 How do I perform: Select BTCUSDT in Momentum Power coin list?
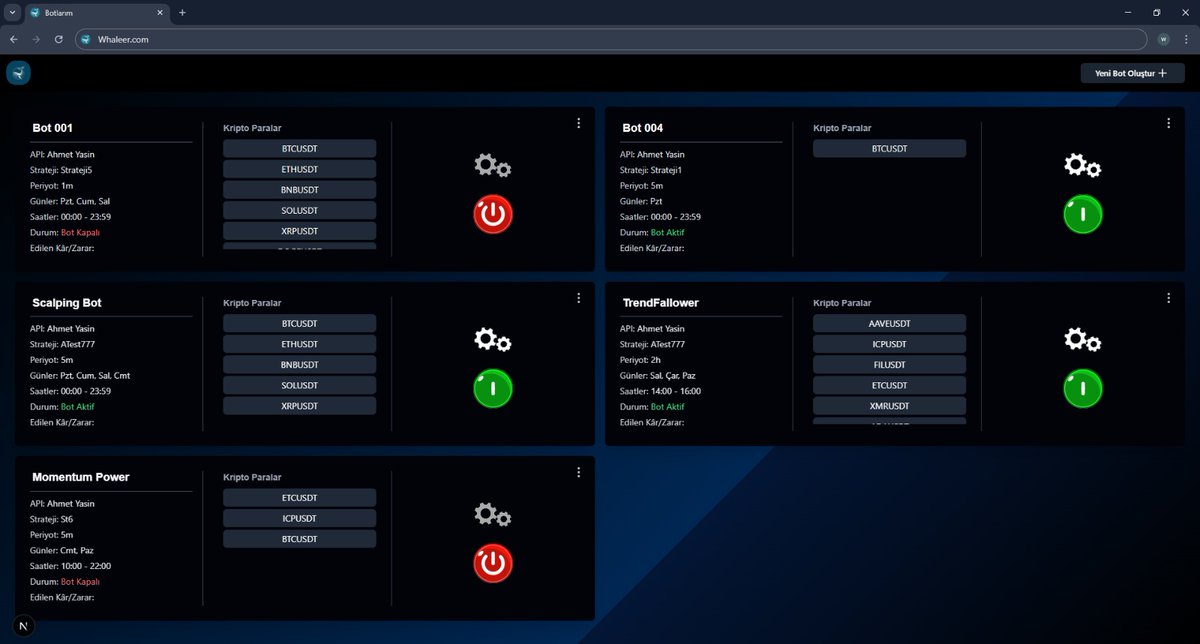[x=300, y=539]
